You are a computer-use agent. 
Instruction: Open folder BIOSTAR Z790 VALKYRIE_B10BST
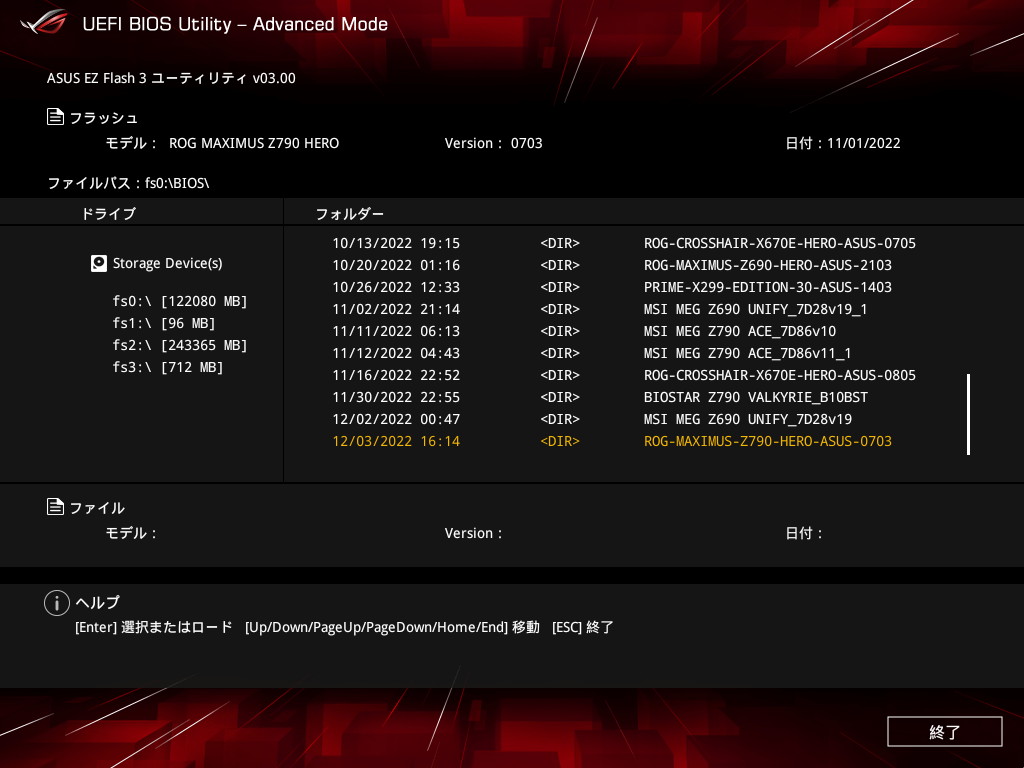(756, 397)
